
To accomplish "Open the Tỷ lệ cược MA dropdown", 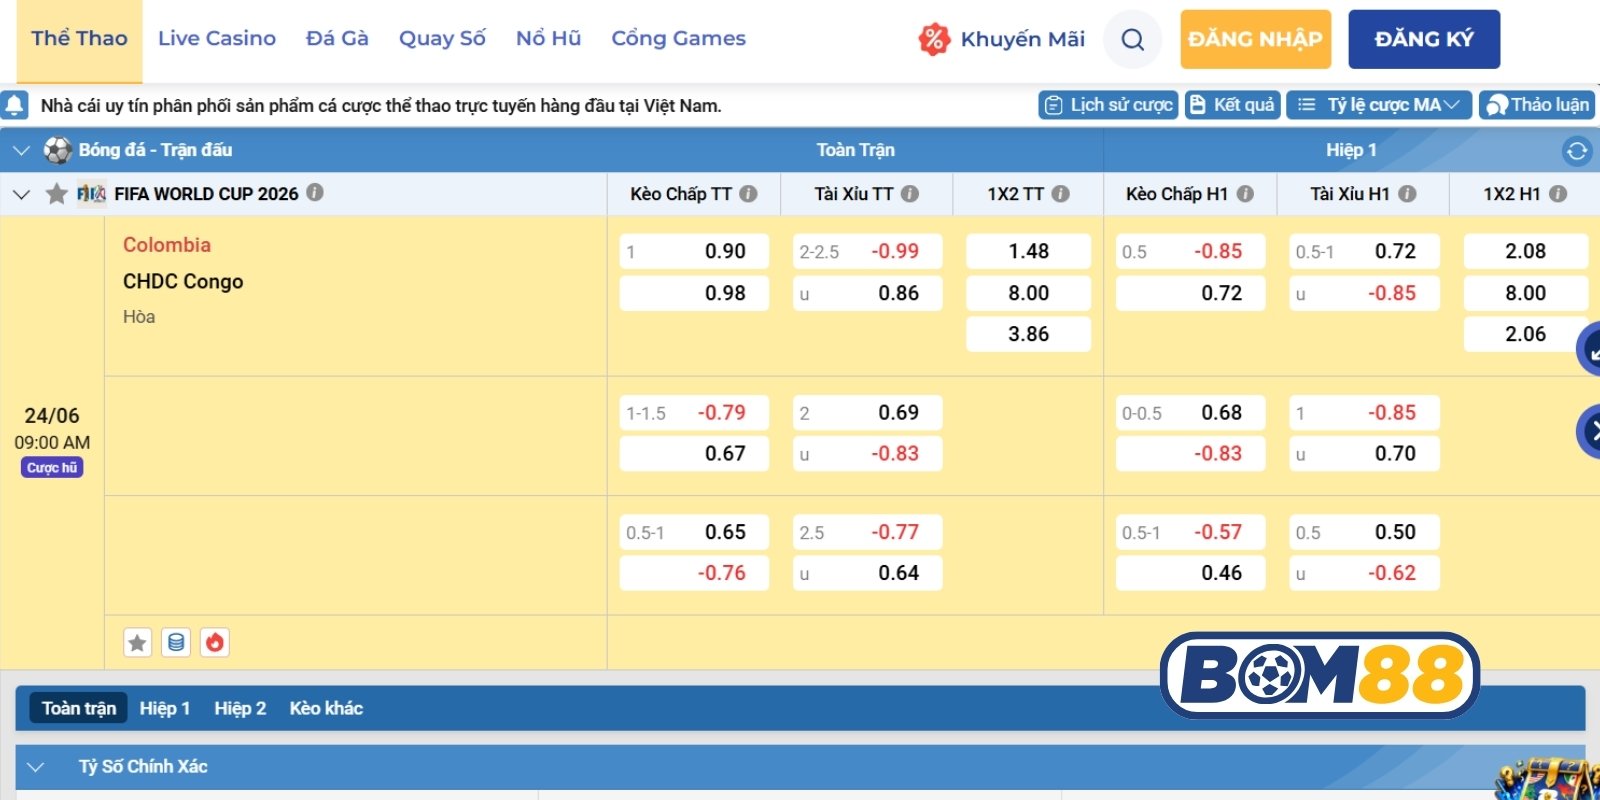I will click(1379, 105).
